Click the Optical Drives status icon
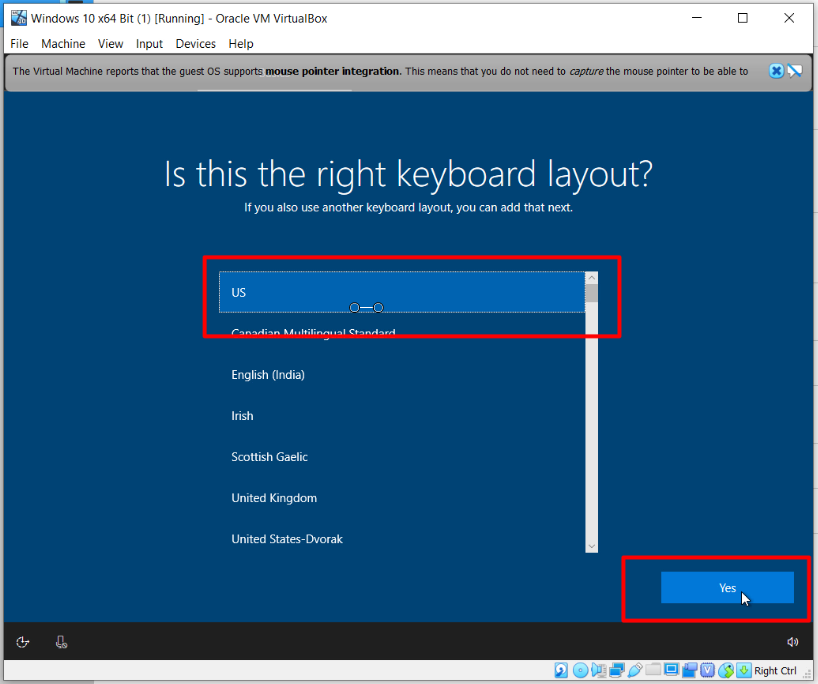The width and height of the screenshot is (818, 684). coord(583,670)
